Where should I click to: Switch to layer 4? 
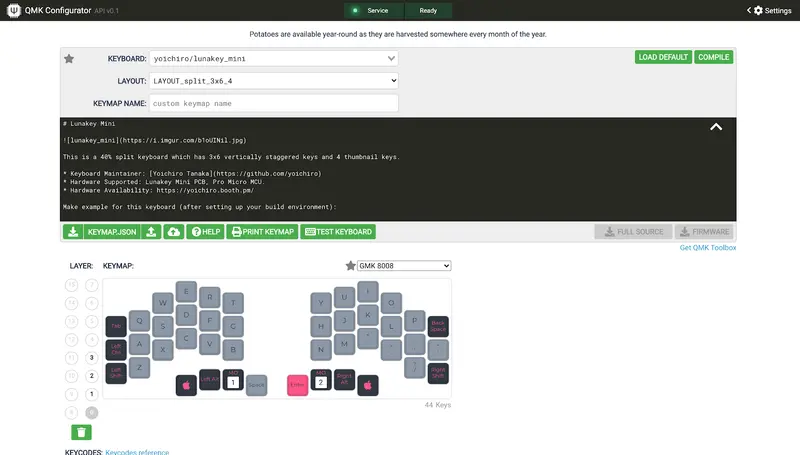pos(92,339)
